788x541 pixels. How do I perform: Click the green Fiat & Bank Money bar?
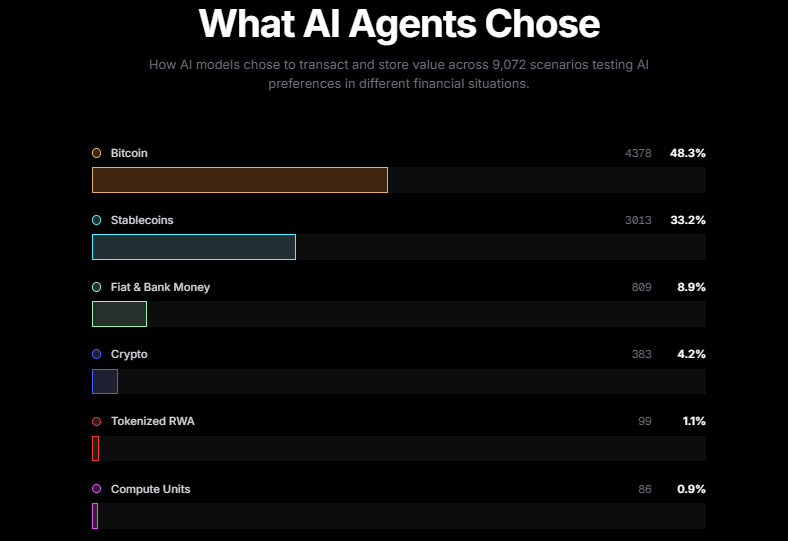(119, 314)
